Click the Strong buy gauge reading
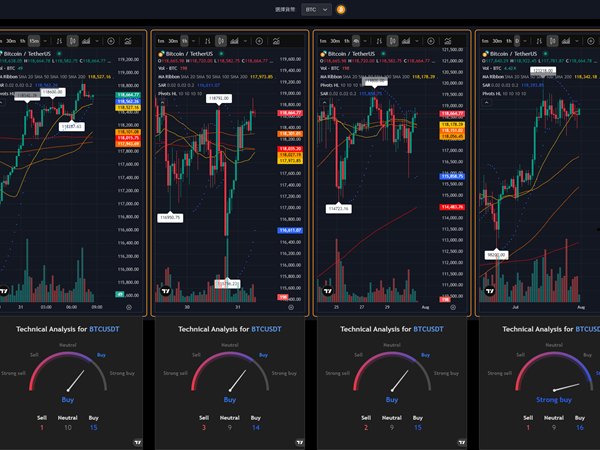The image size is (600, 450). [x=554, y=399]
